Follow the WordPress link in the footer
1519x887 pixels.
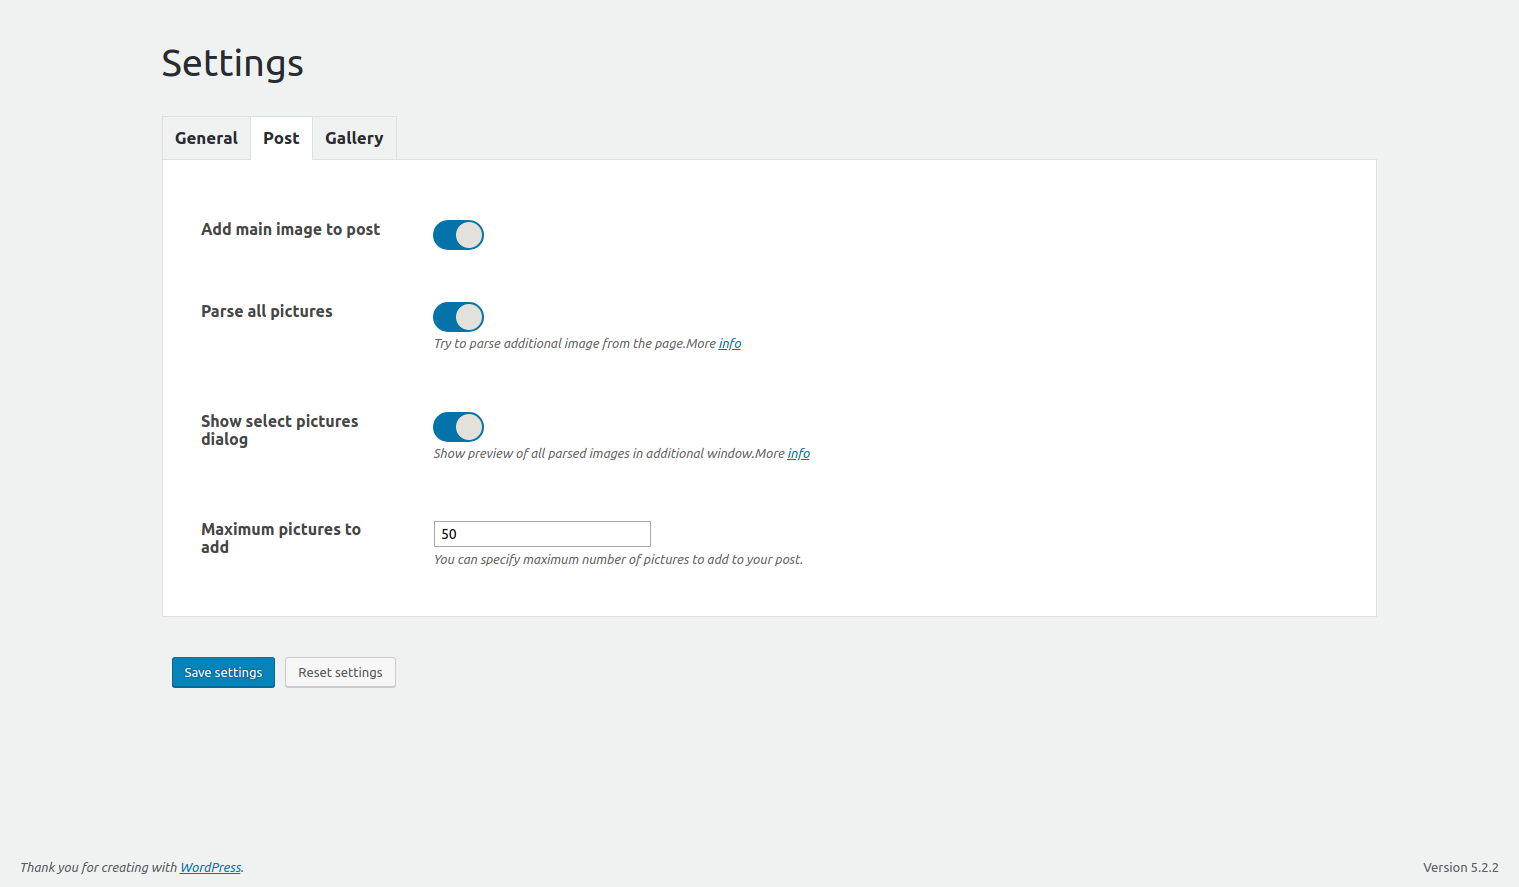pyautogui.click(x=210, y=868)
